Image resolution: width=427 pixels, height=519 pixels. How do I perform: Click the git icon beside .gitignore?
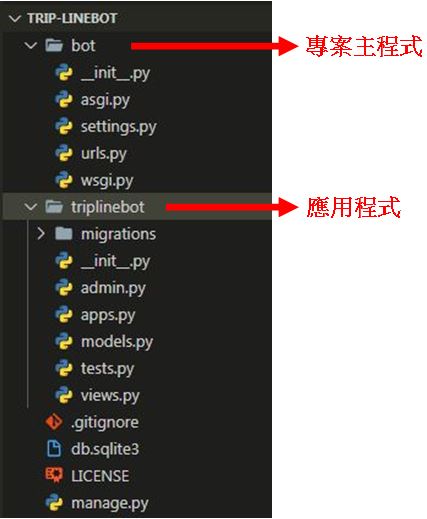coord(54,422)
